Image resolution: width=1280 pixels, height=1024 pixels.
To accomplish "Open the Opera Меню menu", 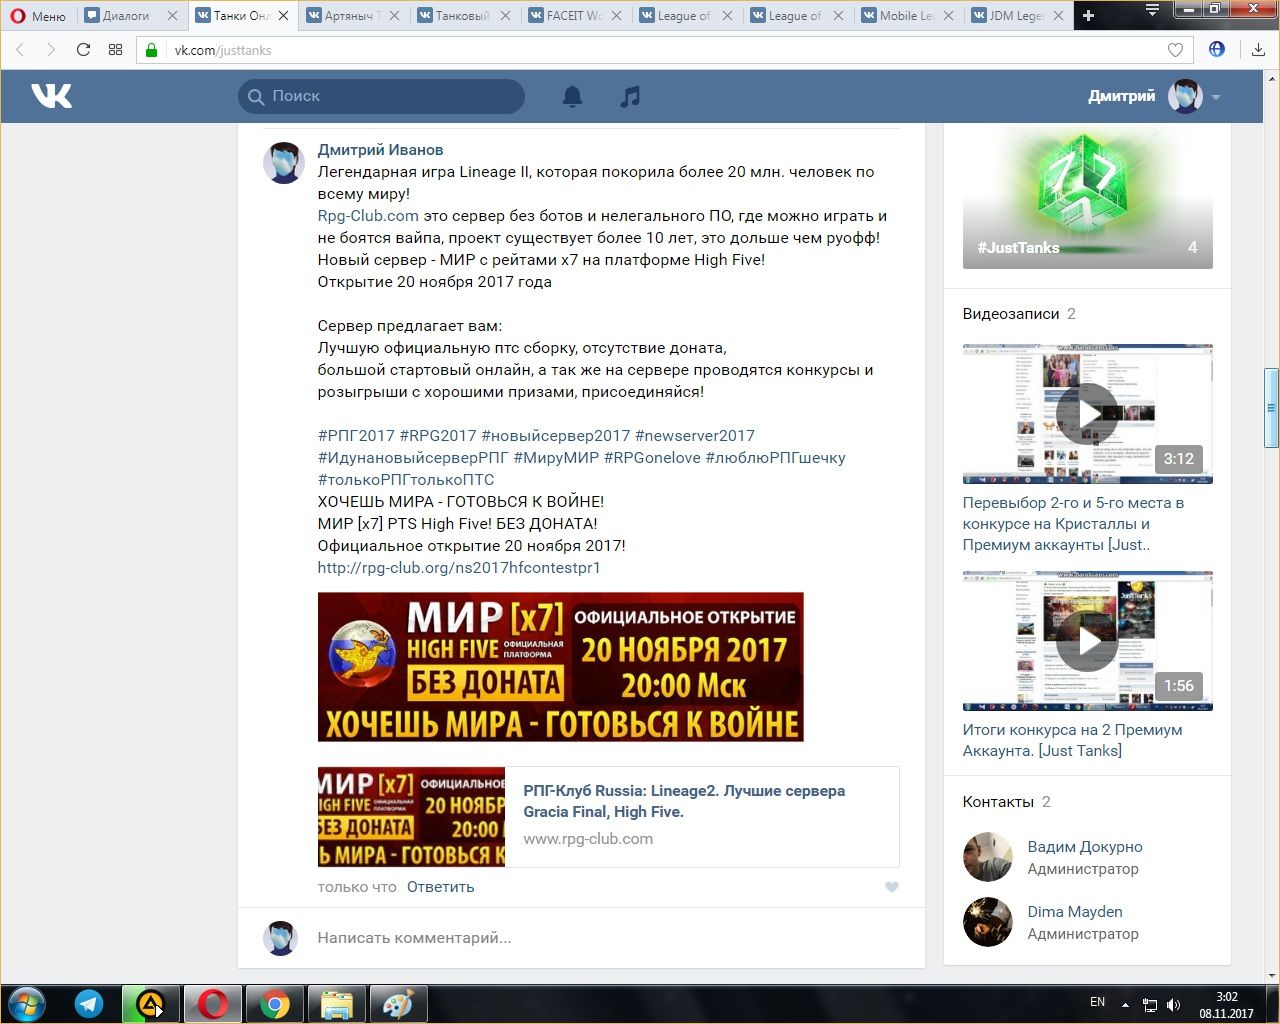I will tap(37, 15).
